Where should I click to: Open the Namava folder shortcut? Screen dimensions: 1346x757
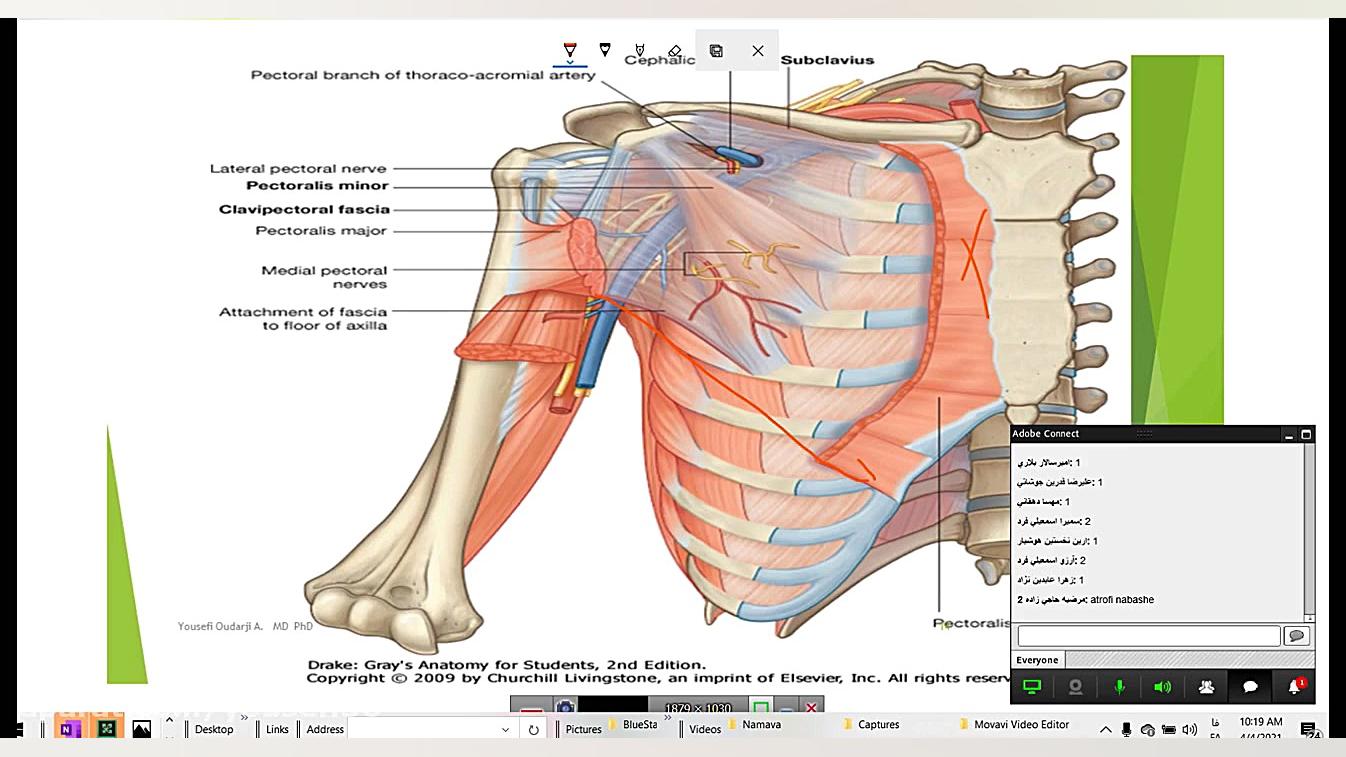(x=755, y=725)
